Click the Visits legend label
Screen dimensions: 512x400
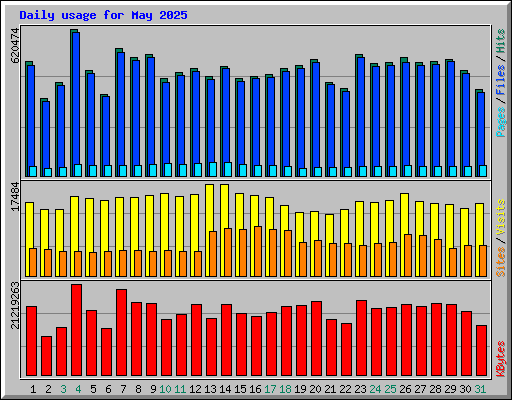coord(501,218)
